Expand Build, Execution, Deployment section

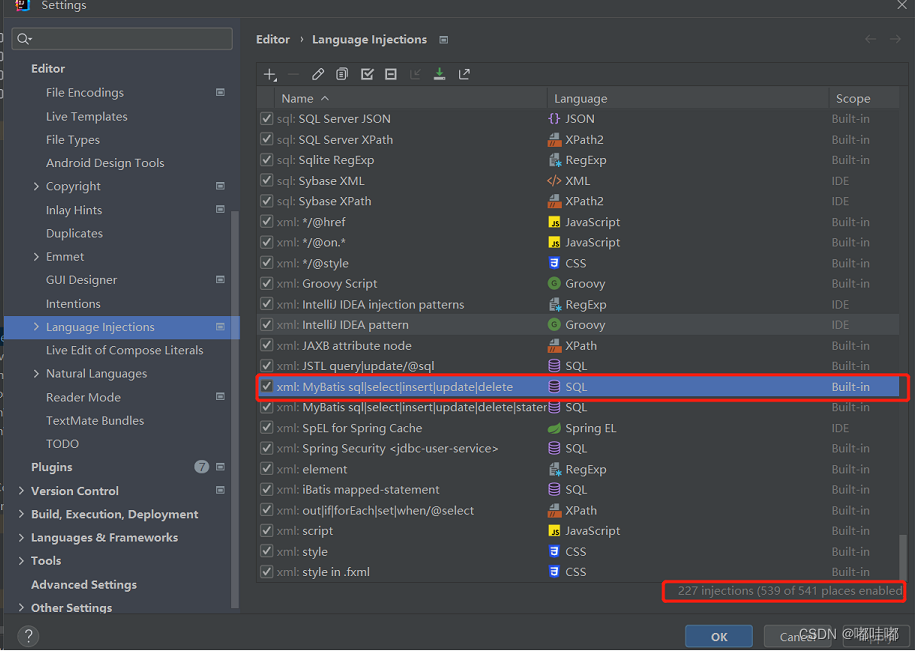(x=22, y=514)
